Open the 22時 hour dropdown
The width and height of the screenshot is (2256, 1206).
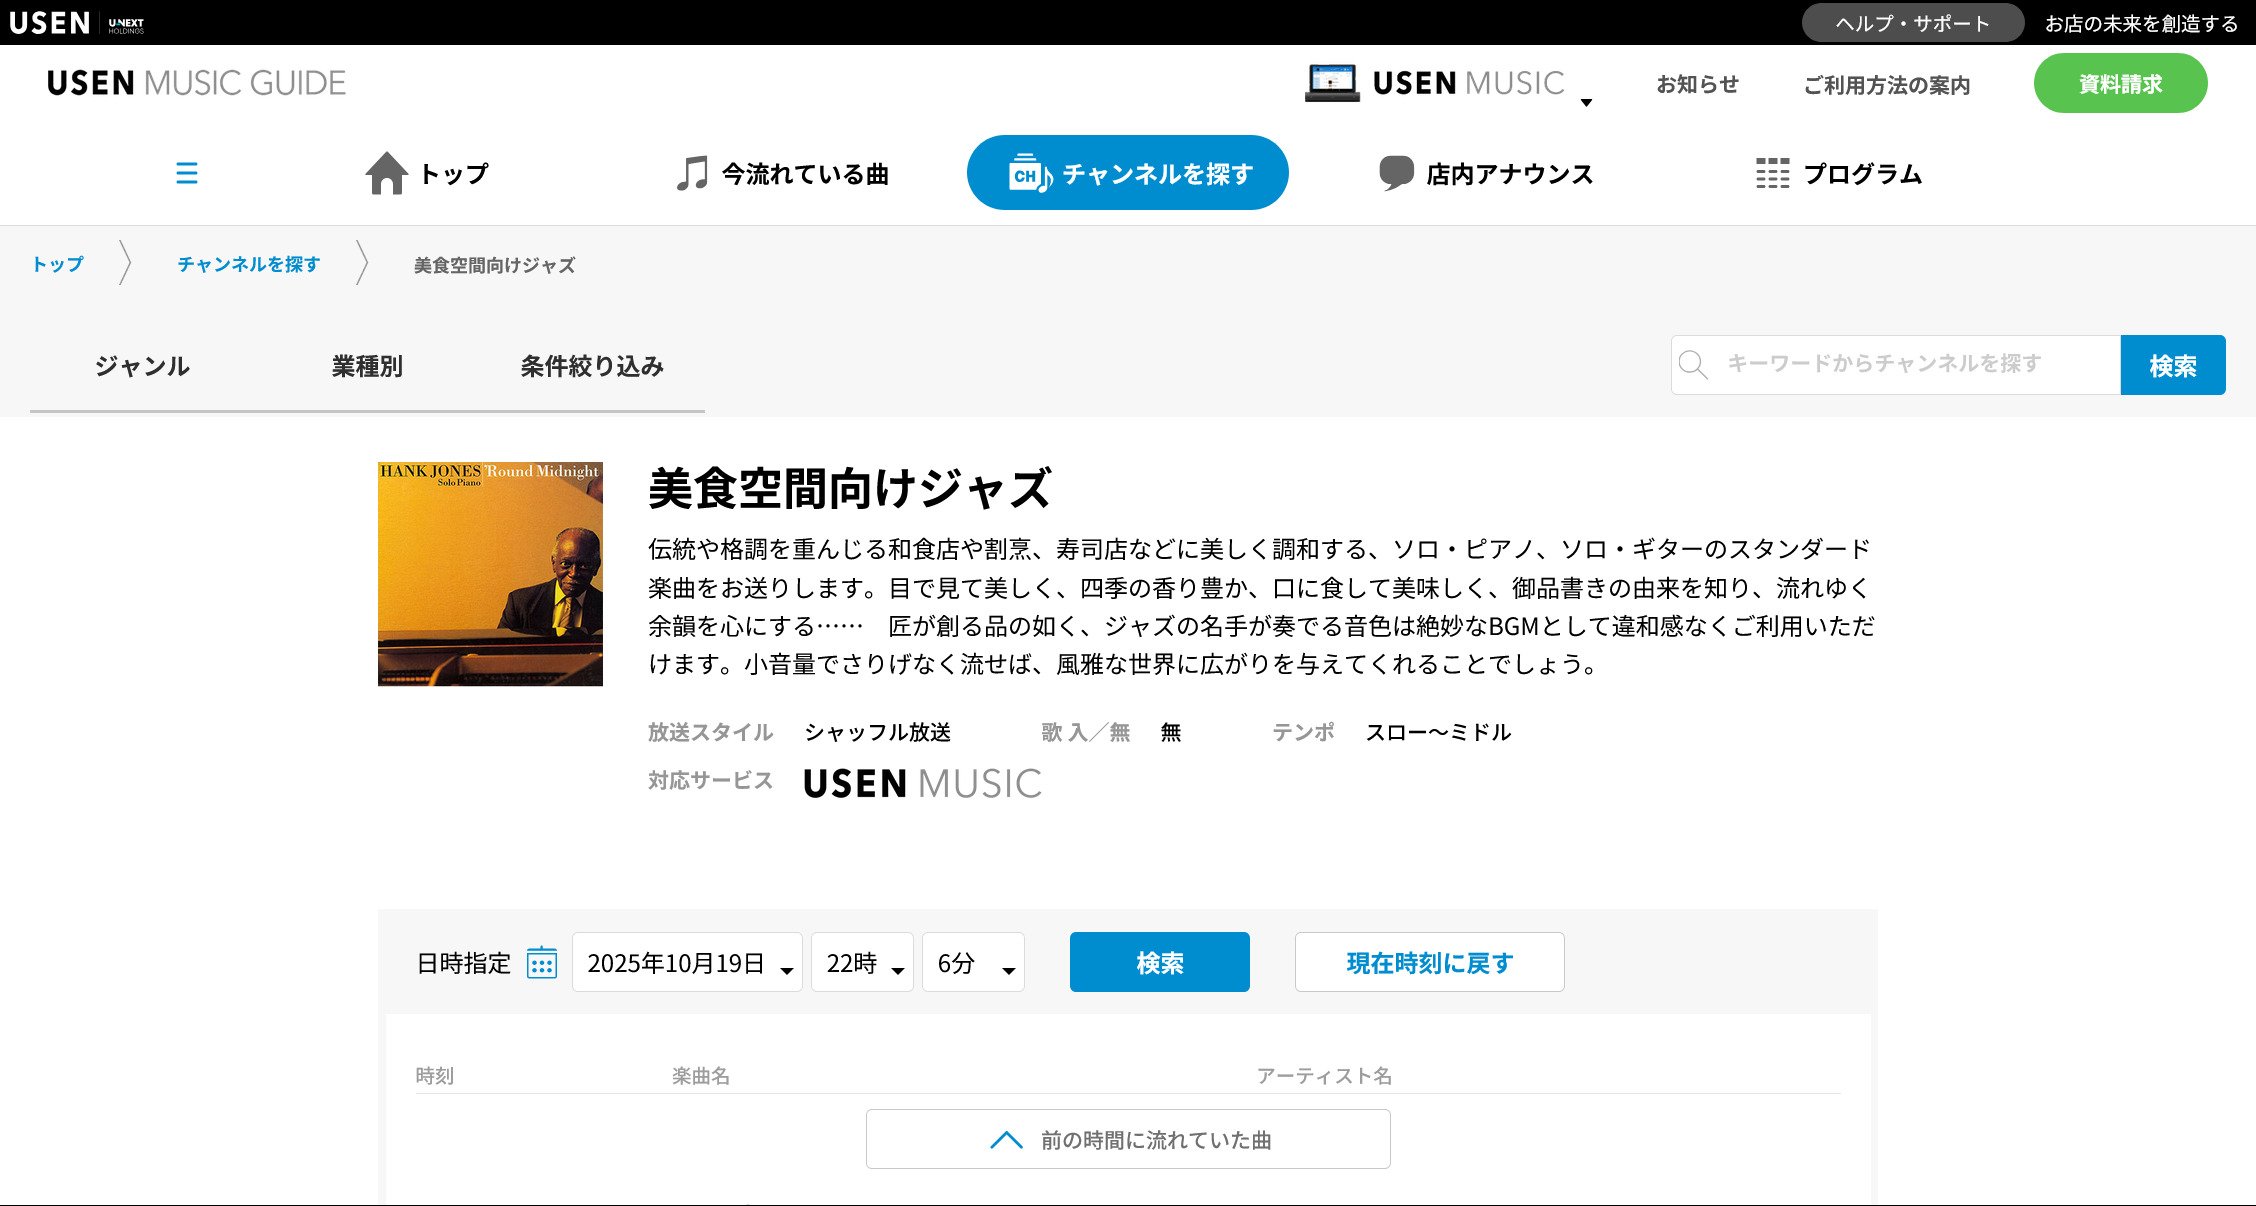[x=862, y=963]
